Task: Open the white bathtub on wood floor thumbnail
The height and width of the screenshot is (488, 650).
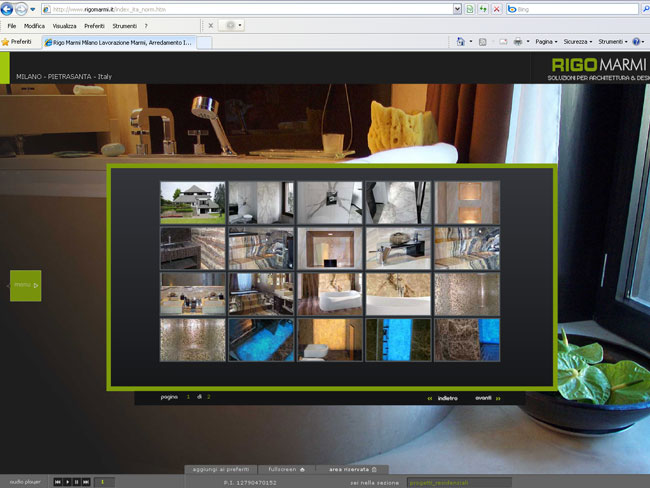Action: click(330, 294)
